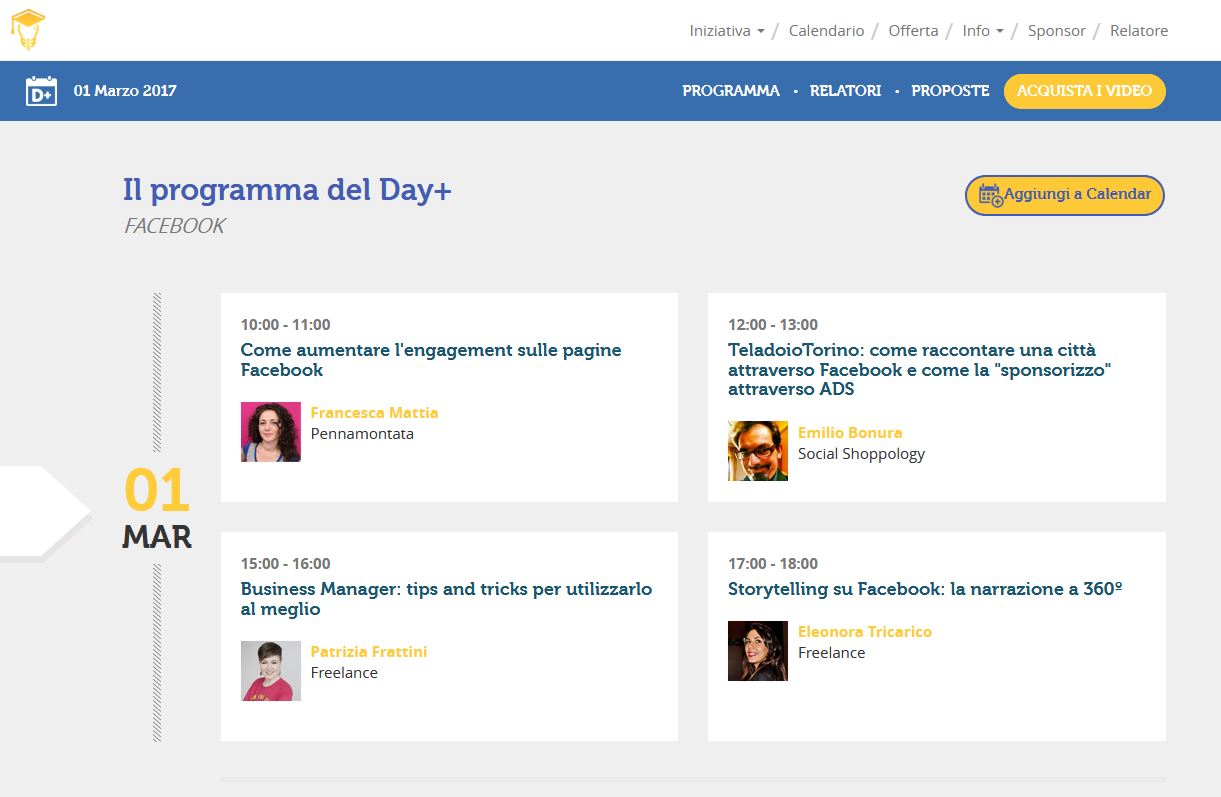This screenshot has height=797, width=1221.
Task: Click the 15:00 - 16:00 time slot
Action: 285,564
